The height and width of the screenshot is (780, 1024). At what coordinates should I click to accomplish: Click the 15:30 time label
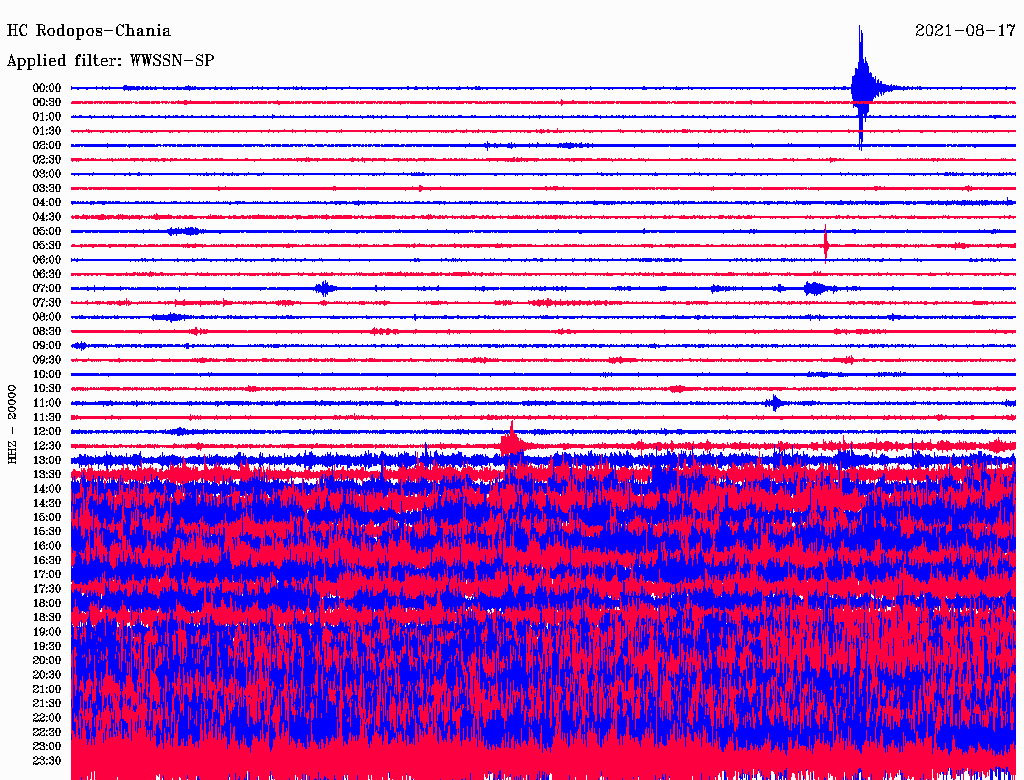tap(47, 532)
